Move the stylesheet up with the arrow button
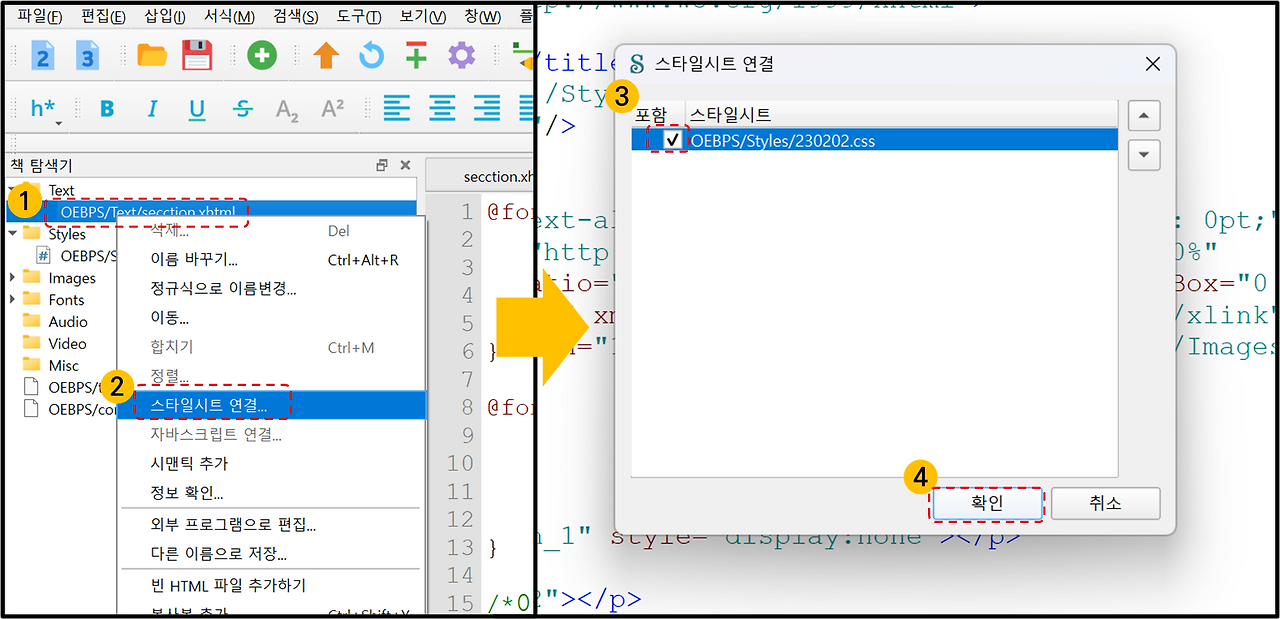 click(1143, 115)
